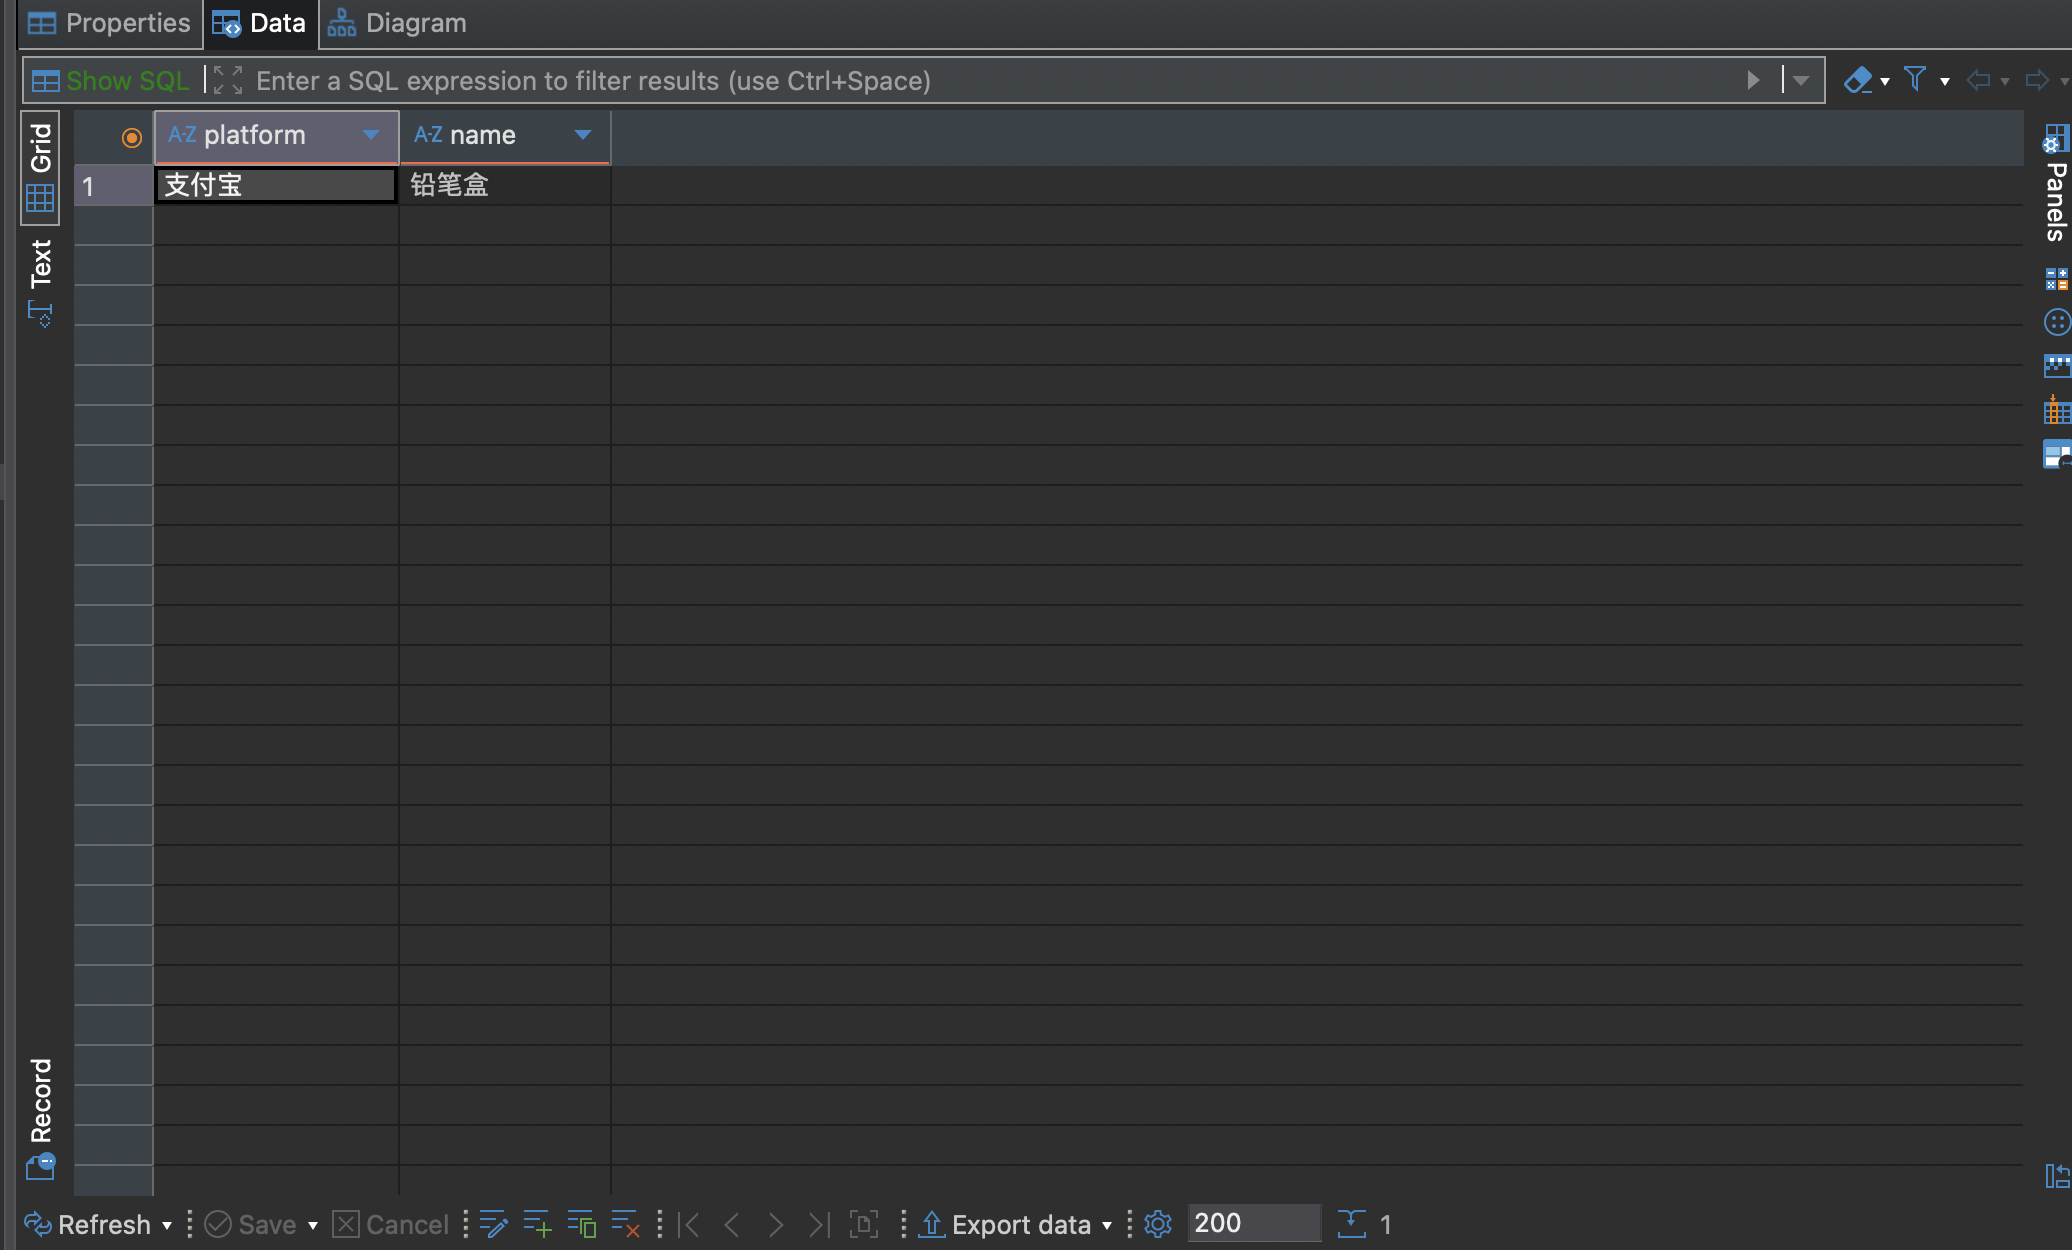Click the Save button
Viewport: 2072px width, 1250px height.
pyautogui.click(x=250, y=1224)
